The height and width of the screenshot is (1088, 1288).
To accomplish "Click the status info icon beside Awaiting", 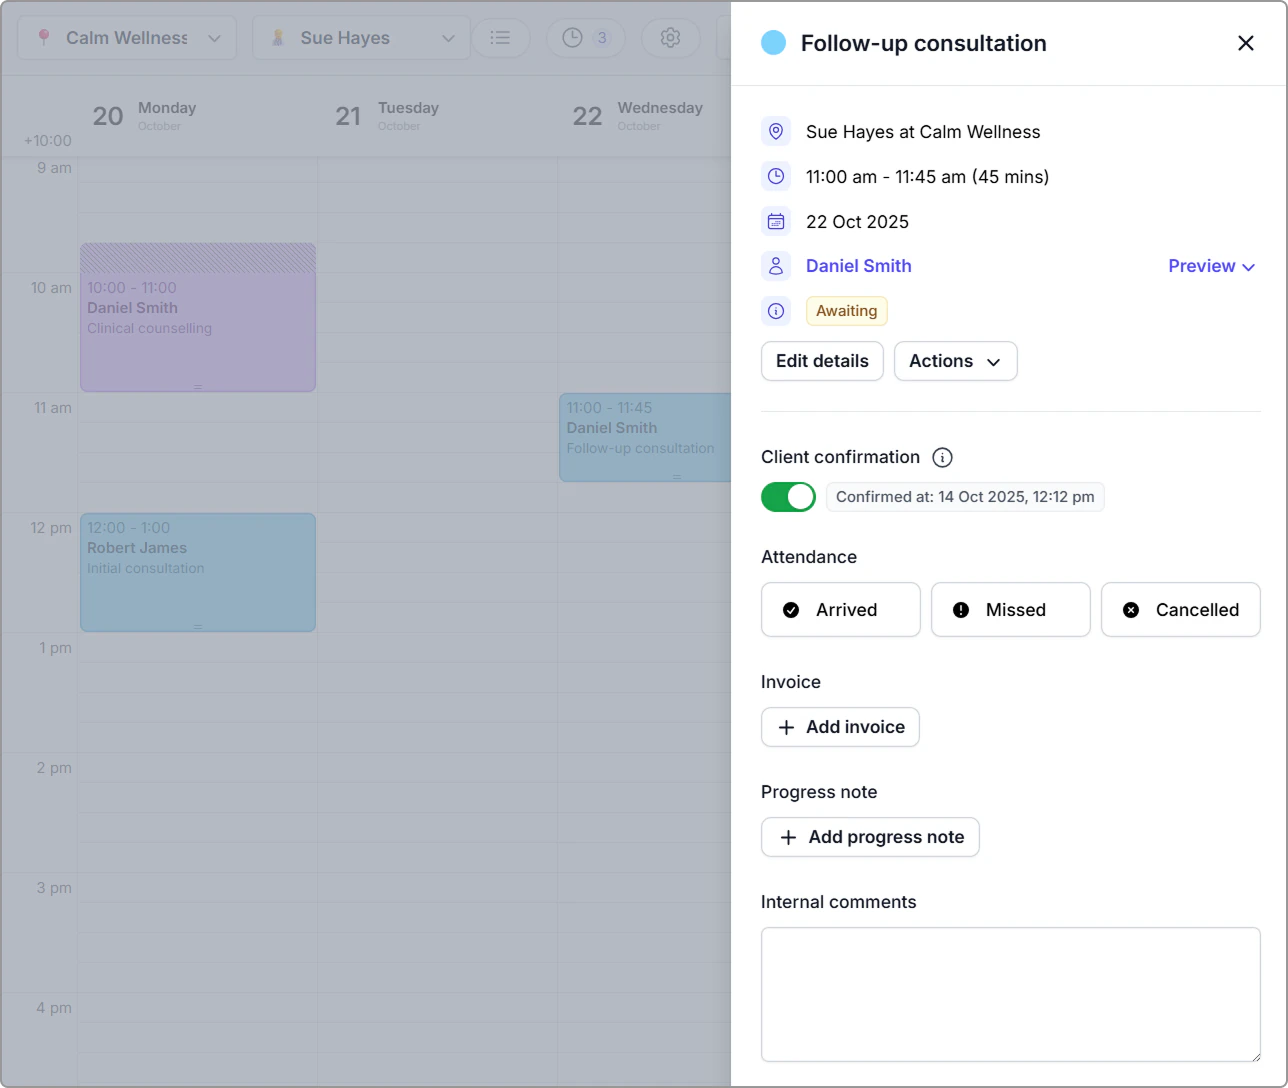I will pyautogui.click(x=776, y=311).
